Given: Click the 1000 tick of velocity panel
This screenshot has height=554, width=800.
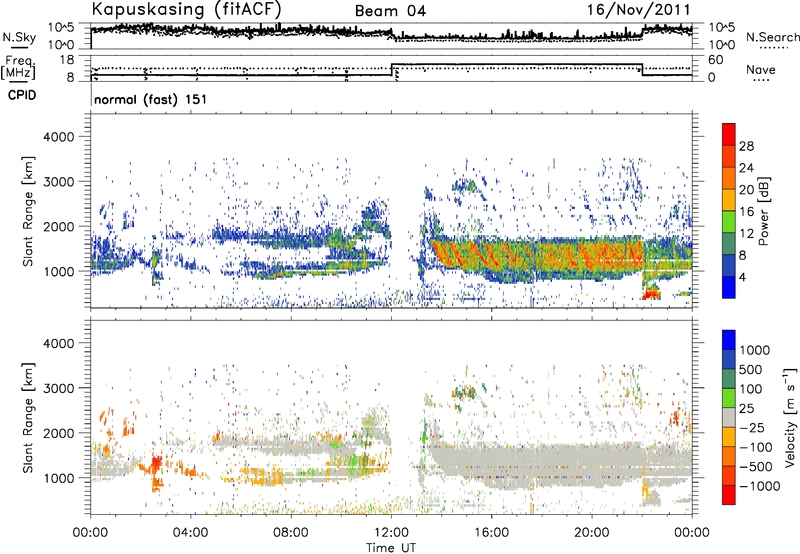Looking at the screenshot, I should pyautogui.click(x=62, y=478).
